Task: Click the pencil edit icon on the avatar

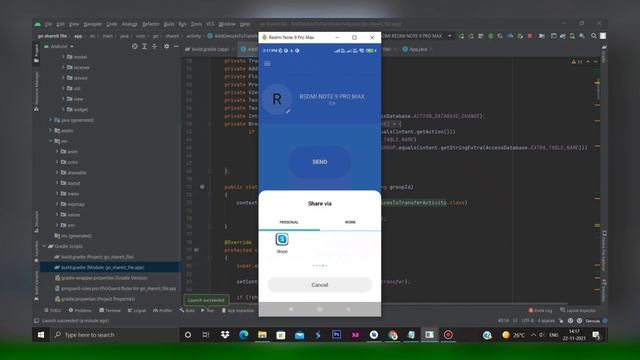Action: point(288,111)
